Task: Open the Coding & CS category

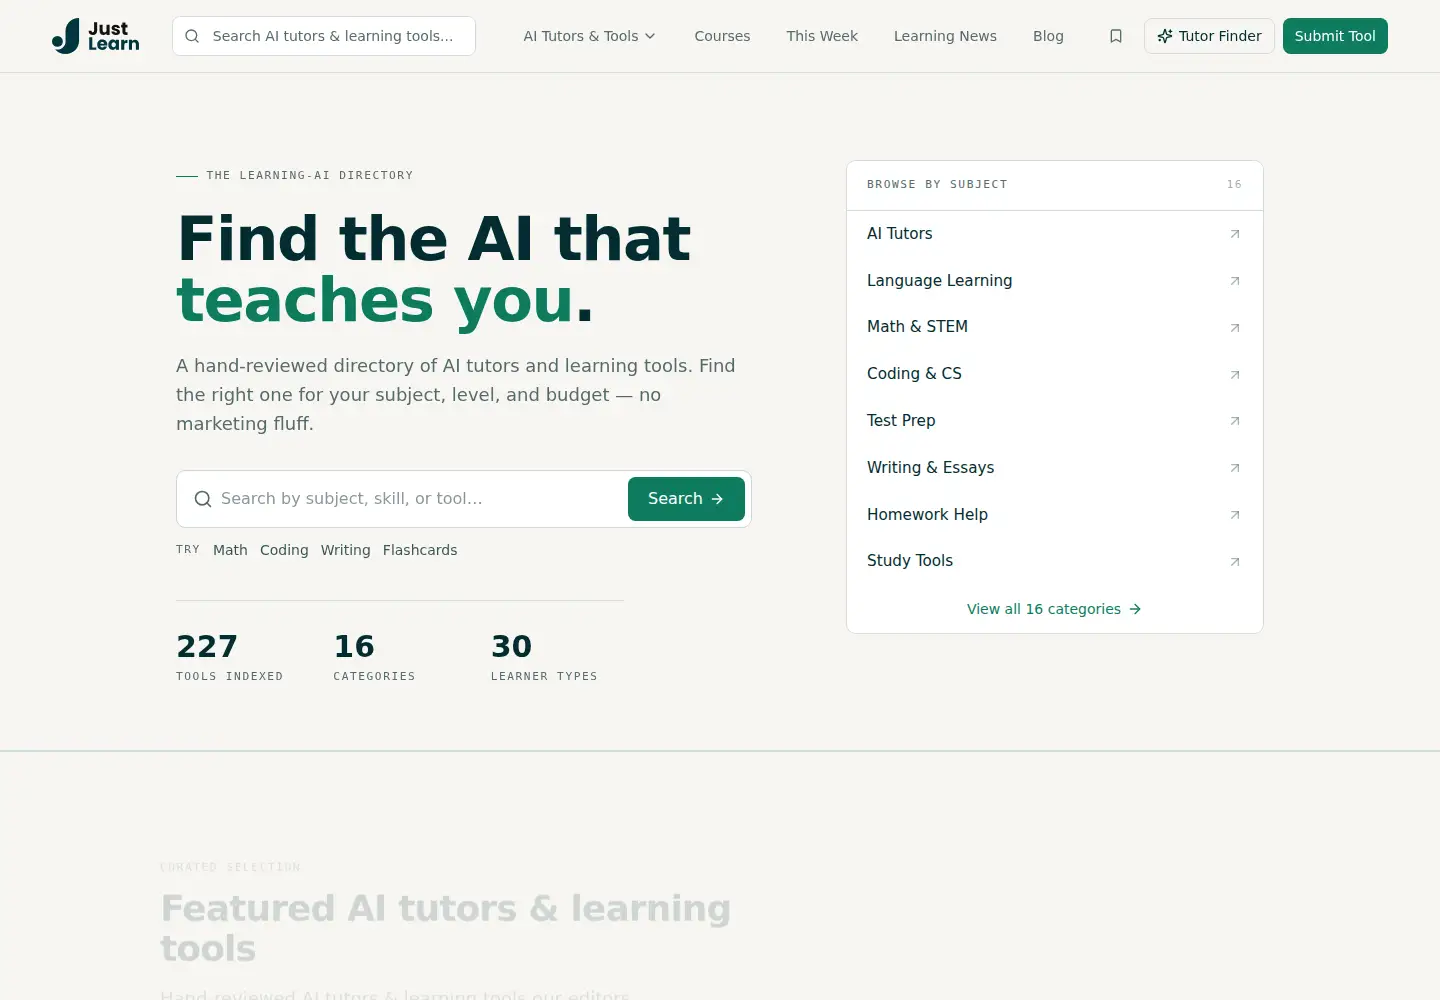Action: coord(1055,374)
